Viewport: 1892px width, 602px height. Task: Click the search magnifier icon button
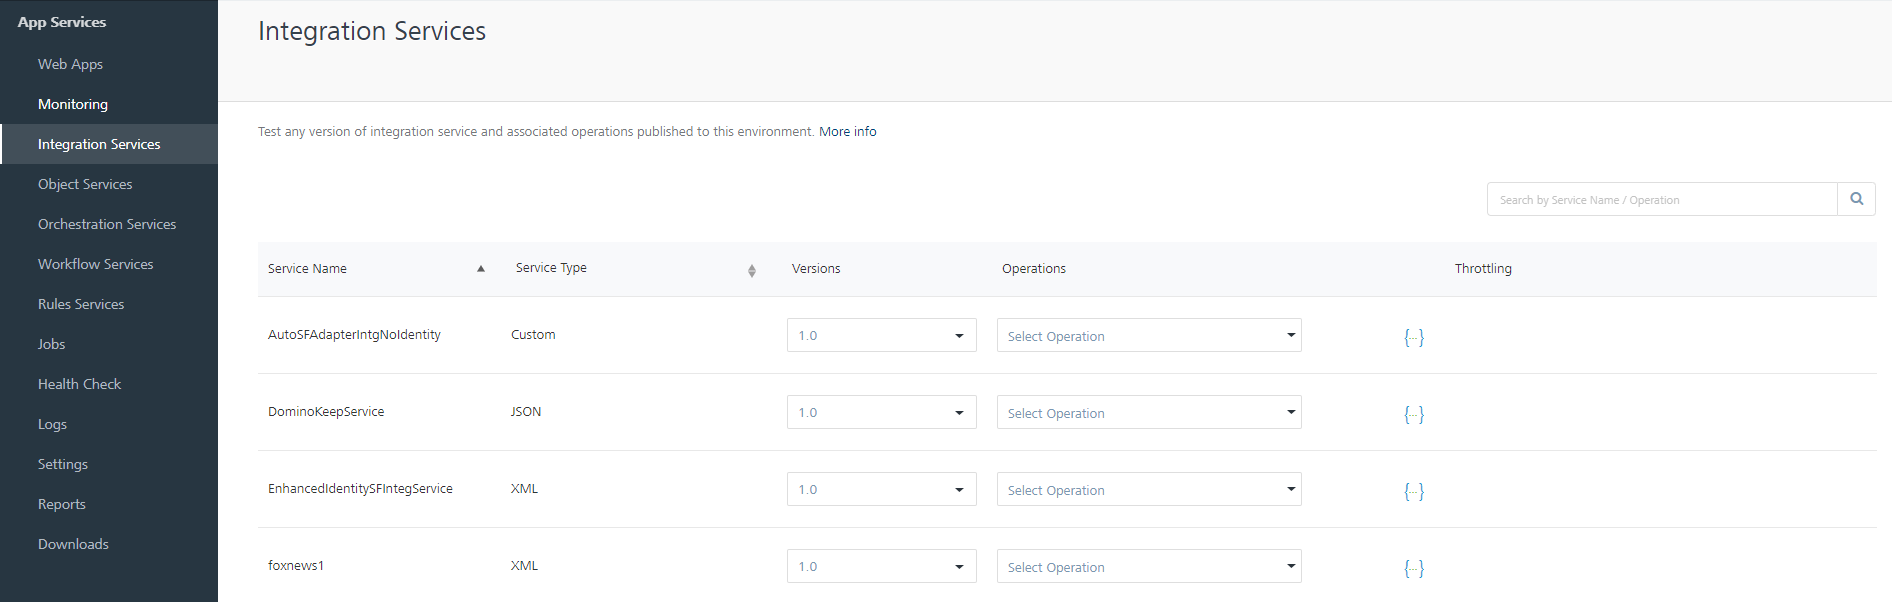(x=1856, y=199)
